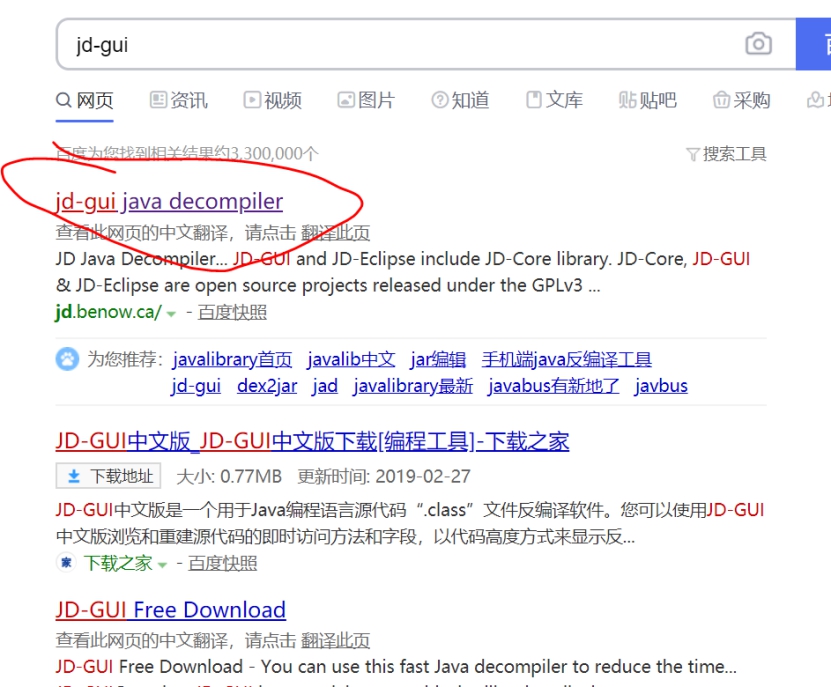Click the result count text 3,300,000个
The image size is (831, 687).
pos(273,154)
